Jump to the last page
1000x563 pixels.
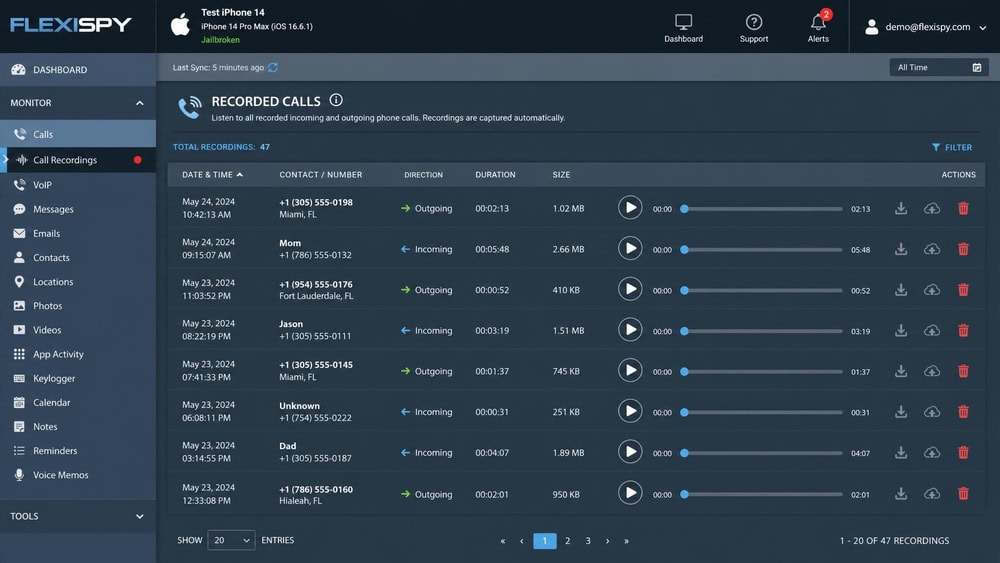[x=626, y=541]
